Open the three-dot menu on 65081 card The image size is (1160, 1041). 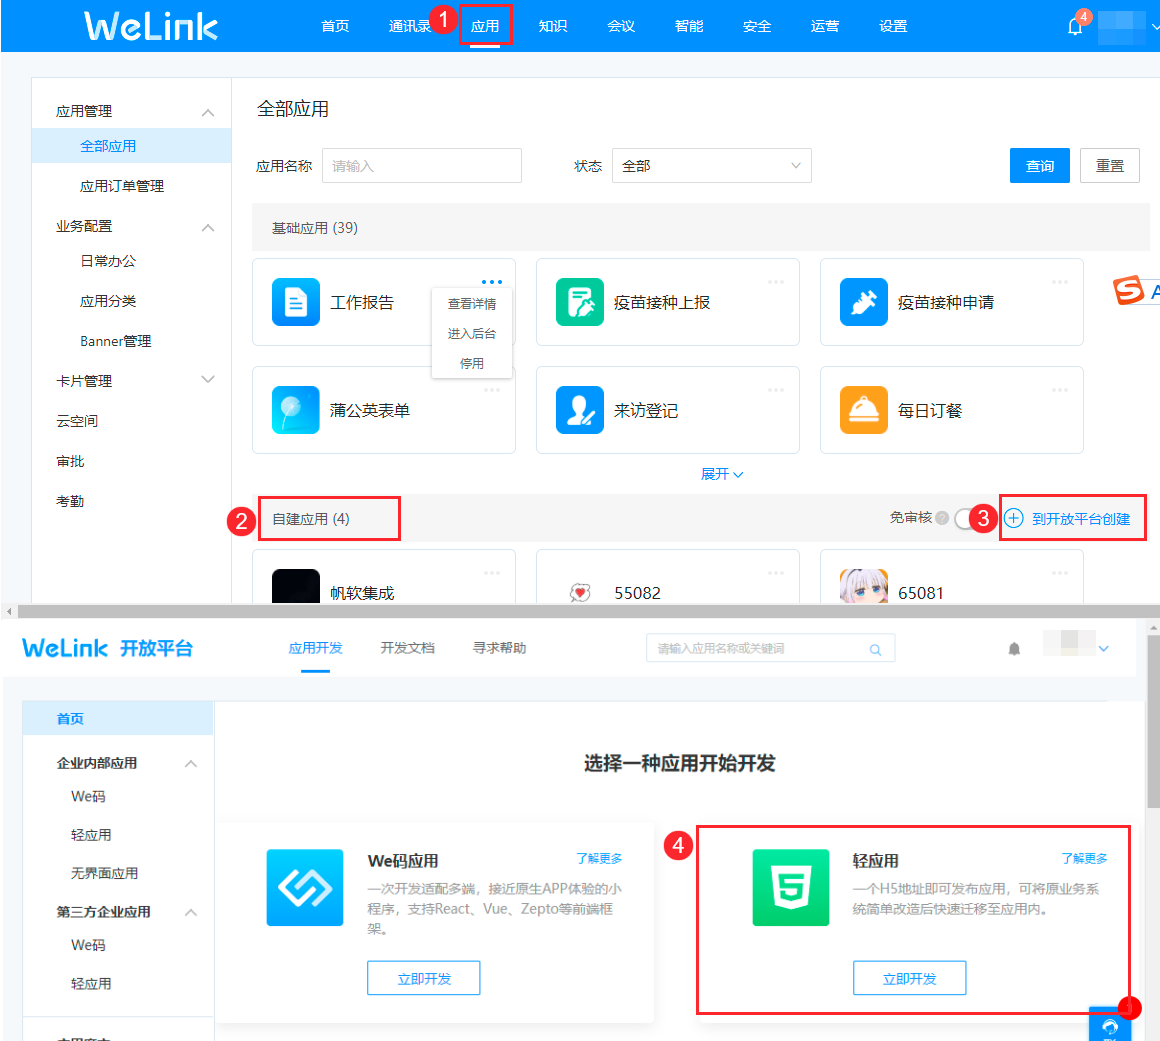click(x=1060, y=573)
